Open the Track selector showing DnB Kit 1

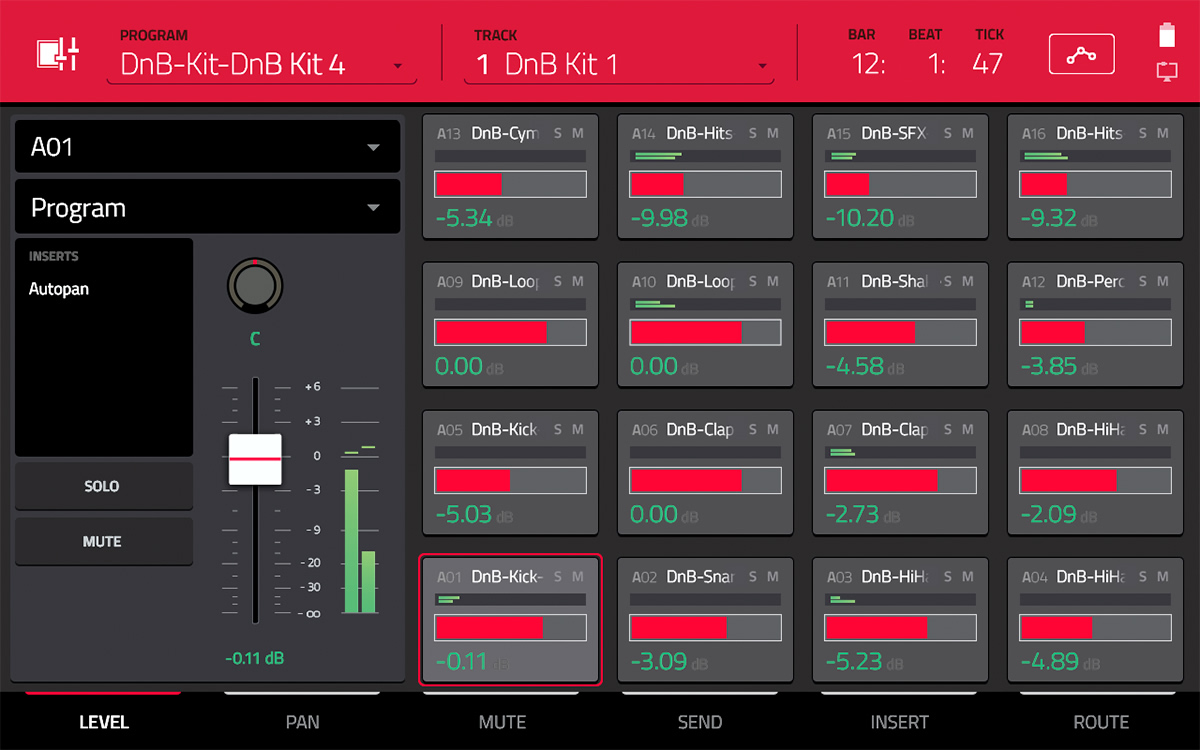[x=618, y=63]
